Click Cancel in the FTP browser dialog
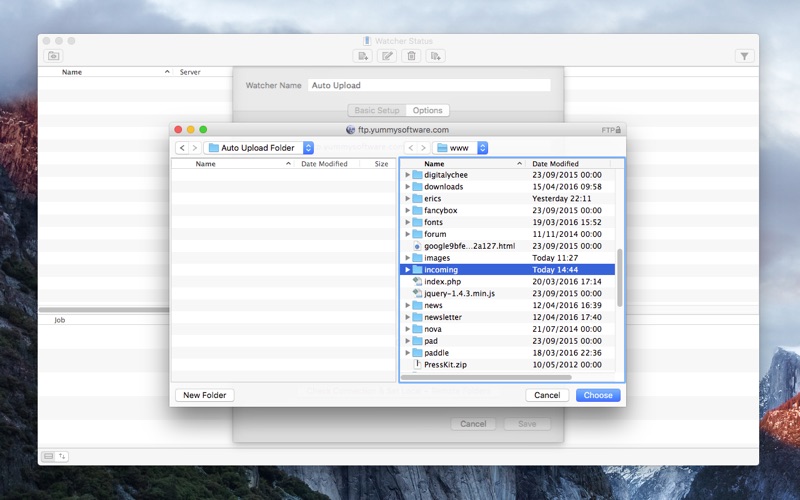Image resolution: width=800 pixels, height=500 pixels. pos(547,395)
